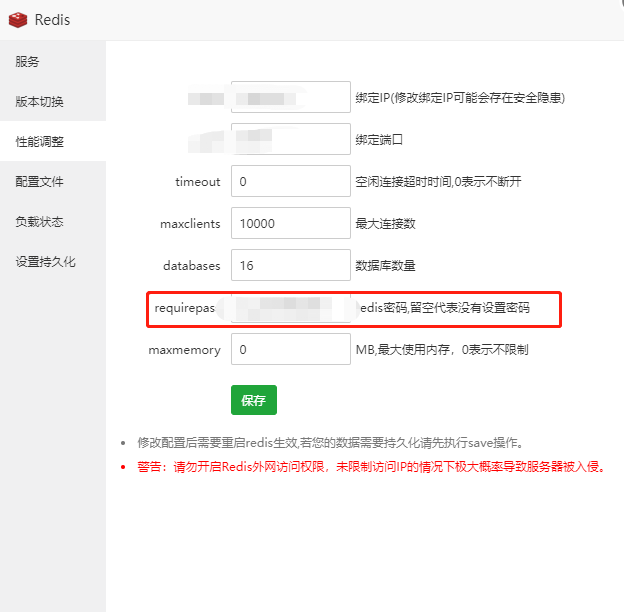This screenshot has width=624, height=612.
Task: Open the 配置文件 tab
Action: 53,181
